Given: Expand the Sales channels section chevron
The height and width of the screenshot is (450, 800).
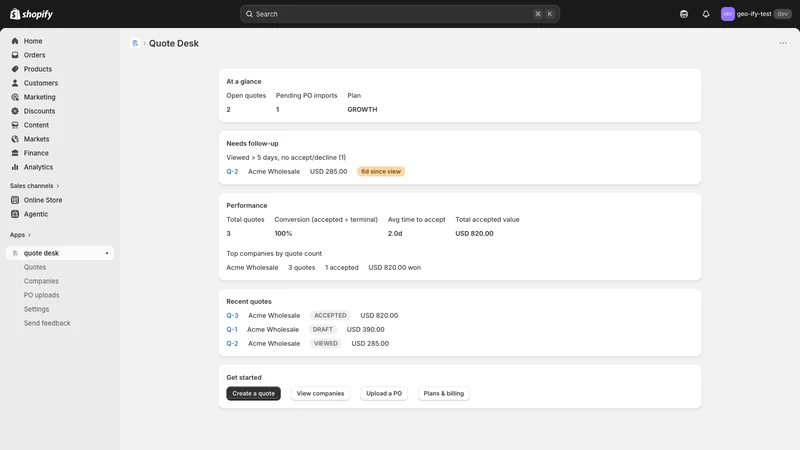Looking at the screenshot, I should [58, 186].
